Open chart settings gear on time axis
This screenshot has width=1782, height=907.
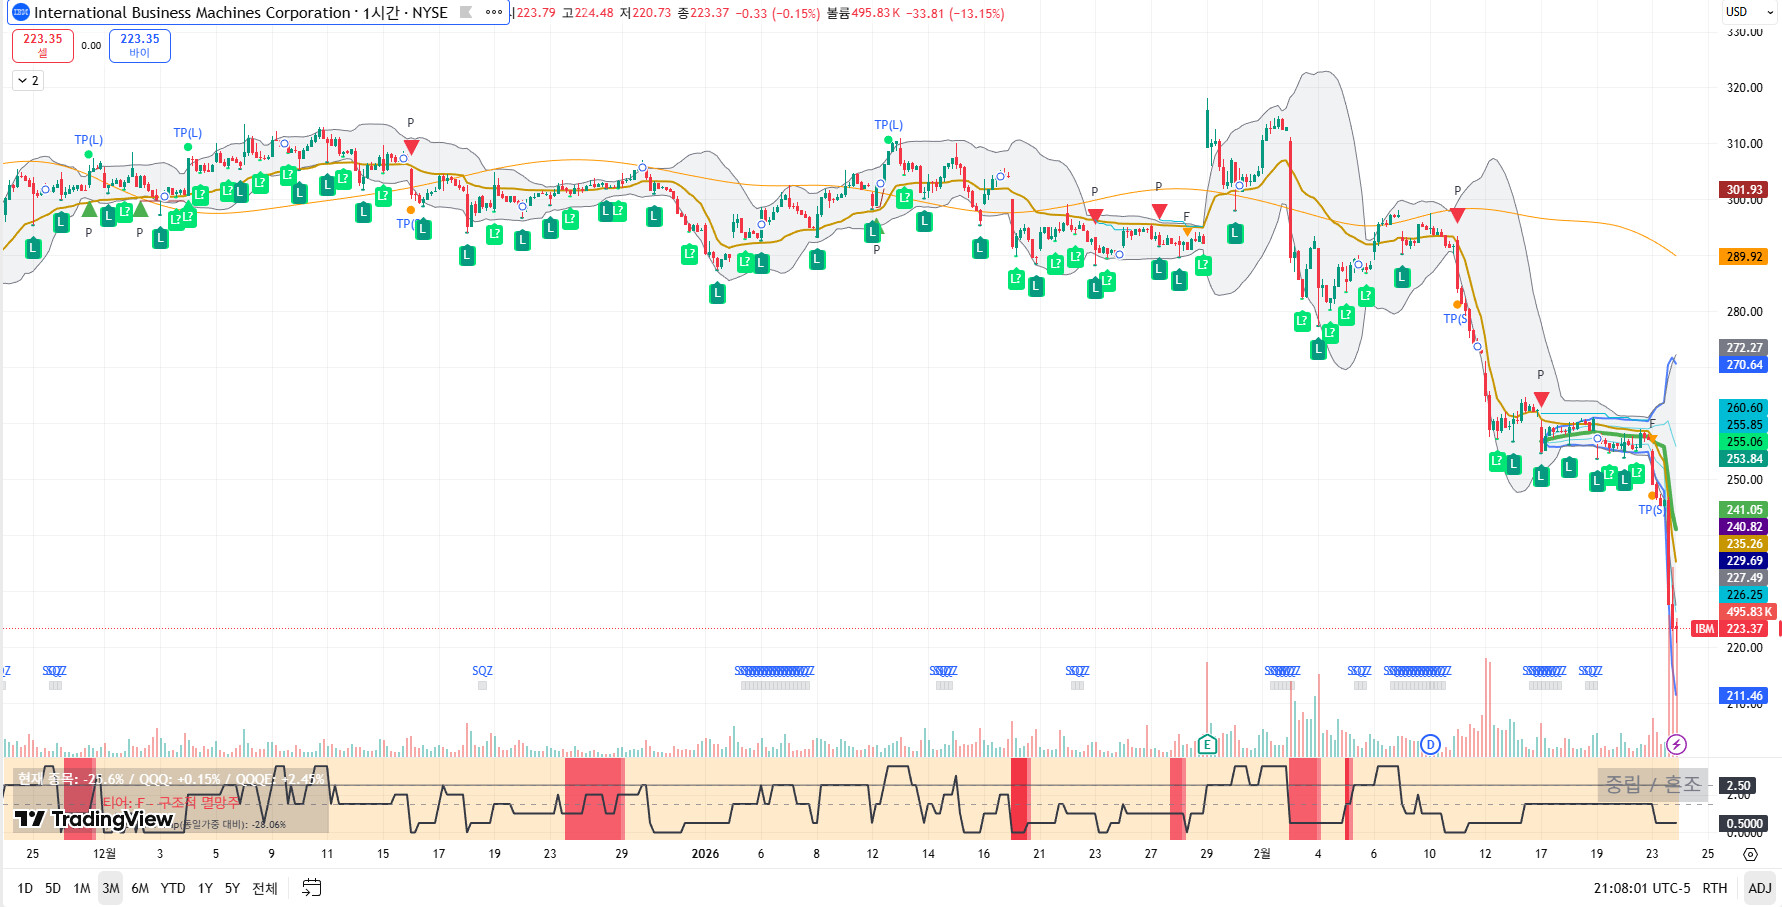coord(1750,854)
